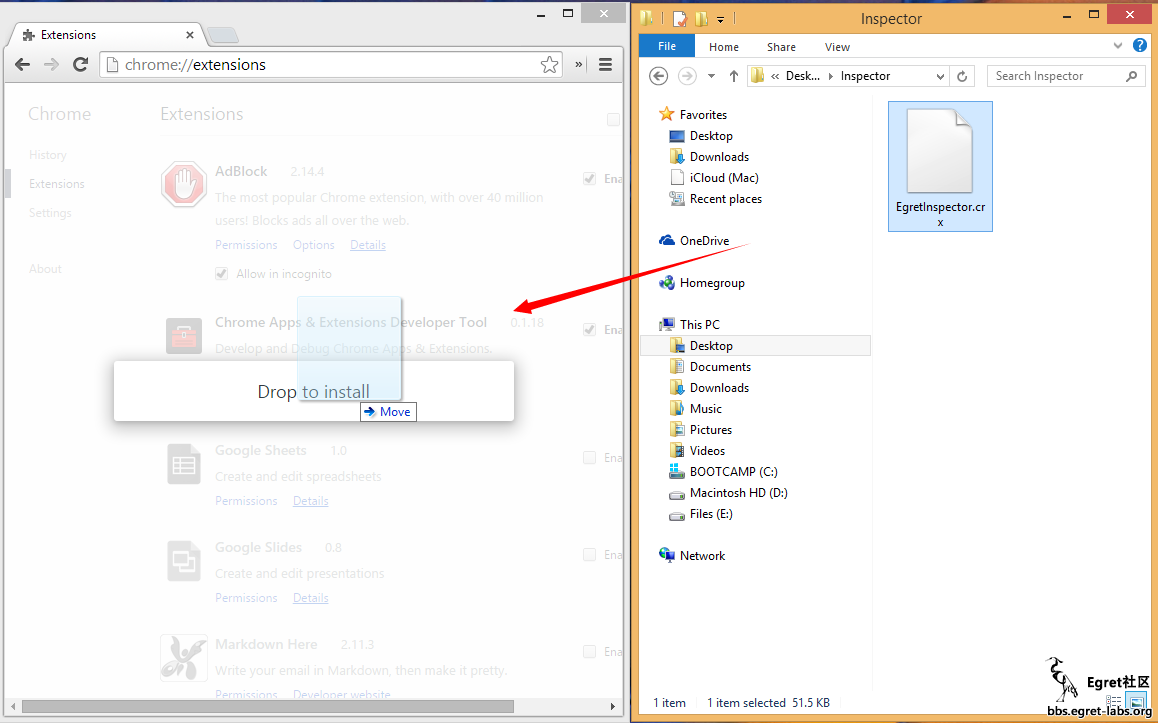This screenshot has height=723, width=1158.
Task: Toggle Allow in incognito for AdBlock
Action: point(222,274)
